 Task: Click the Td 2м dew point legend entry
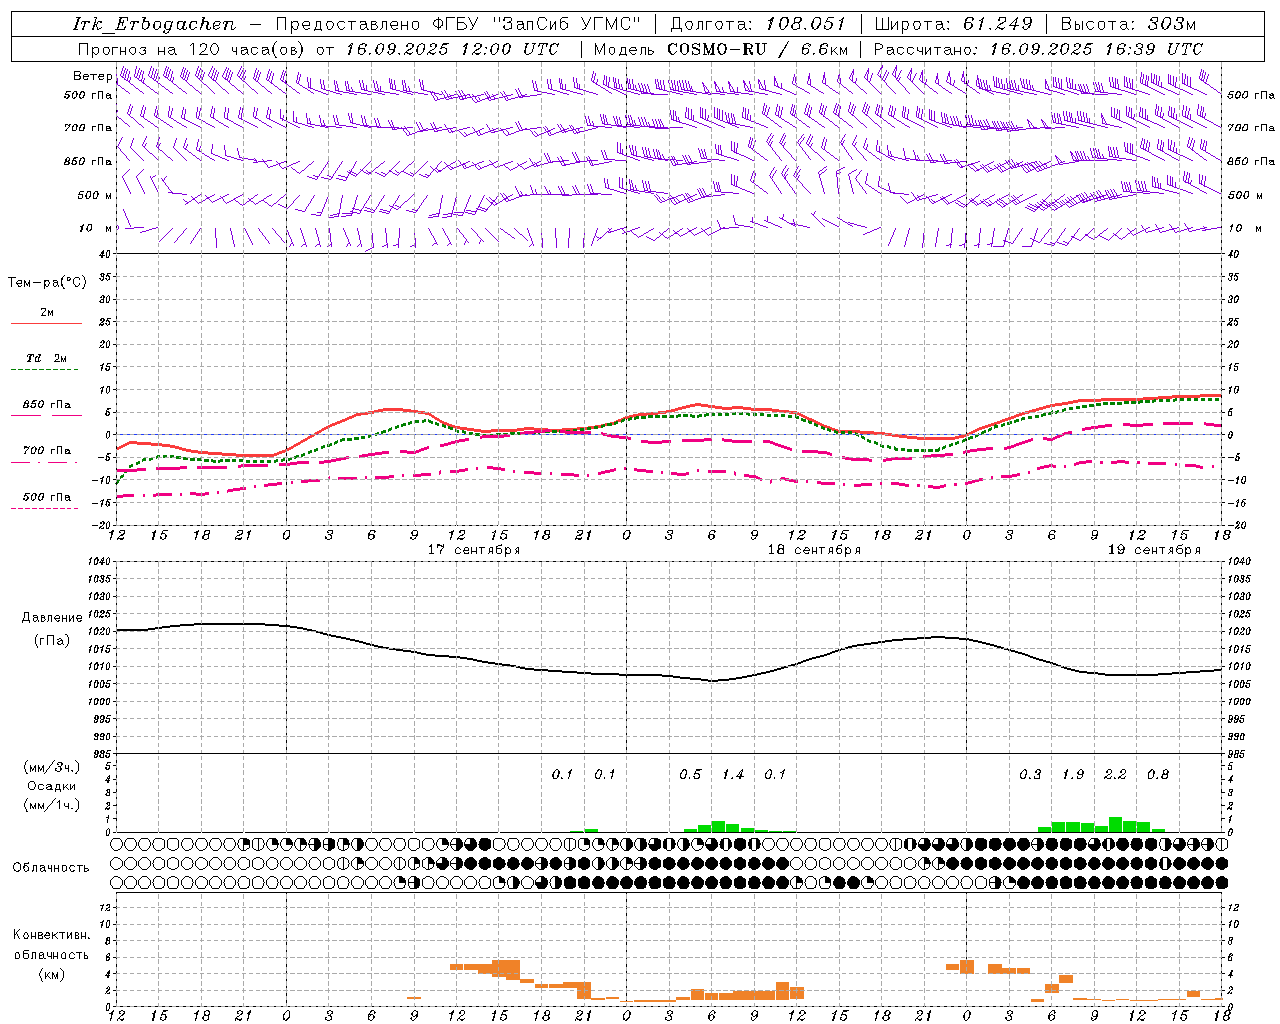click(x=46, y=358)
